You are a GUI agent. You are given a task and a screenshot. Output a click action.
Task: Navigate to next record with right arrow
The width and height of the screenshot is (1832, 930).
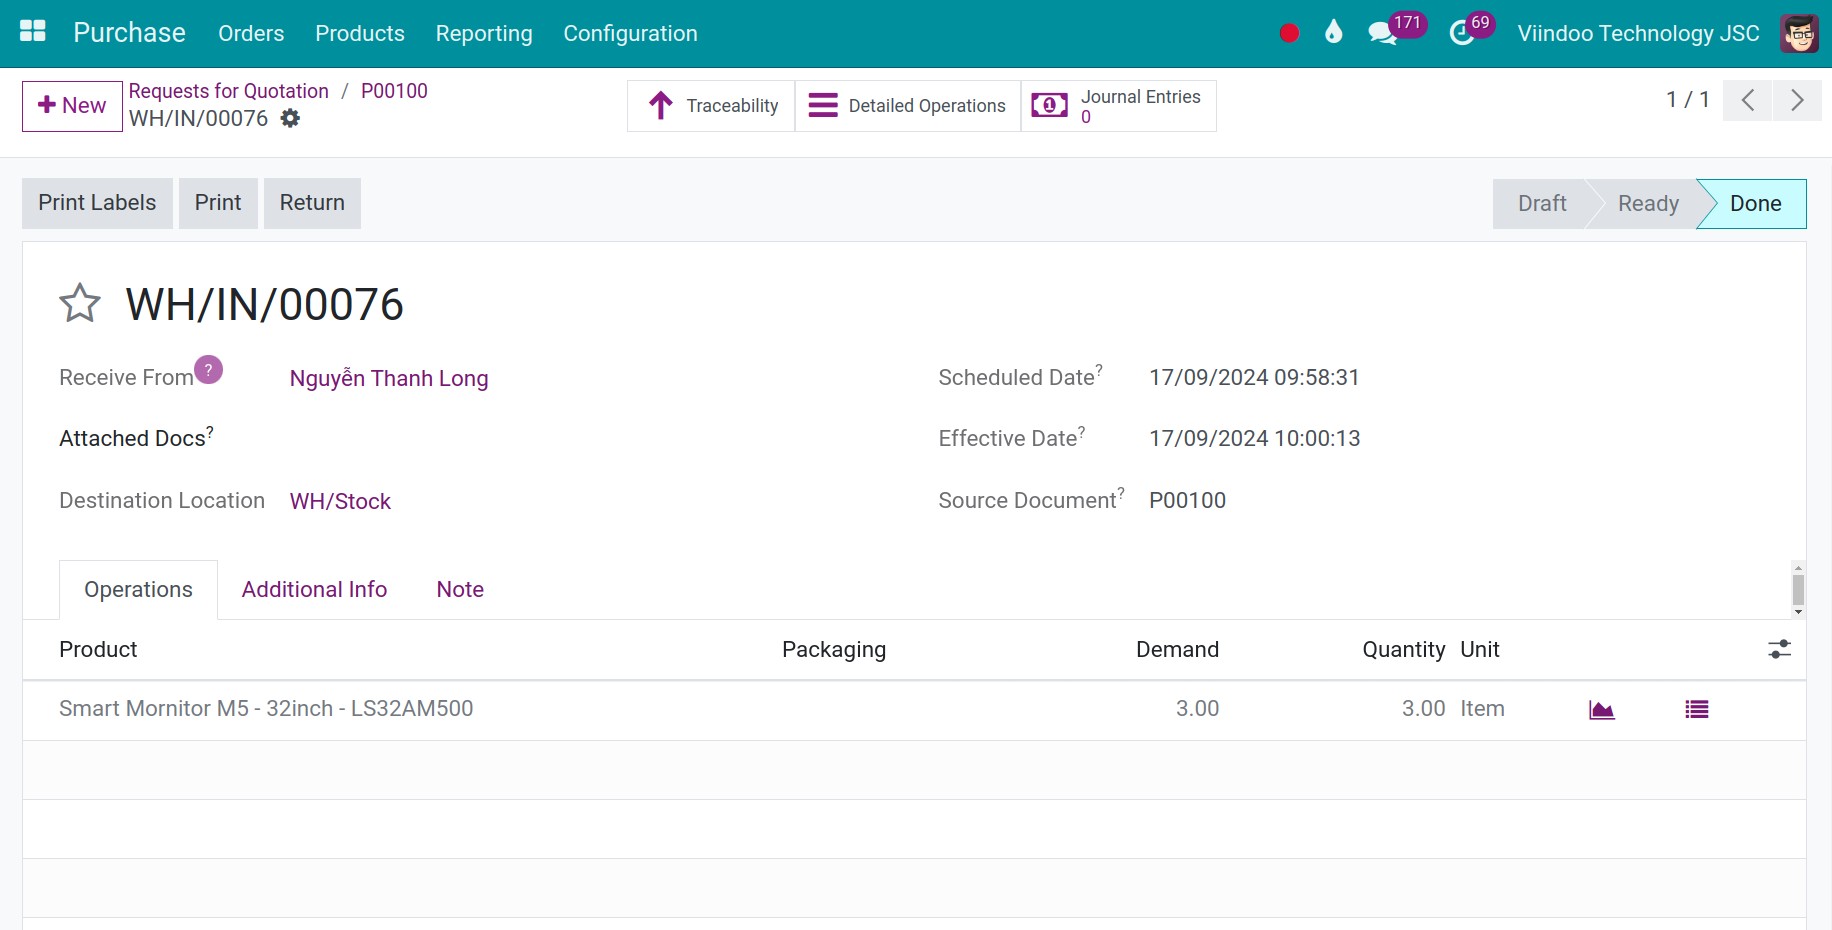[1797, 100]
